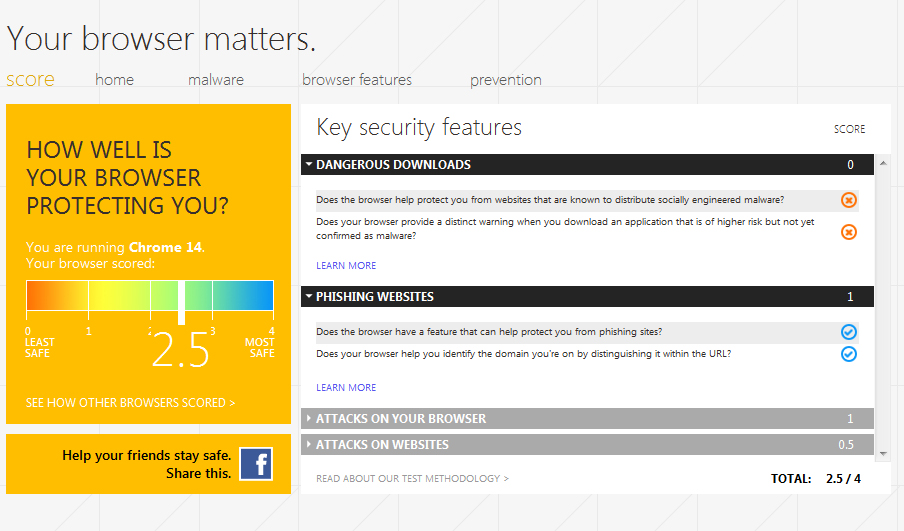This screenshot has height=531, width=904.
Task: Click the scrollbar down arrow in features panel
Action: [883, 454]
